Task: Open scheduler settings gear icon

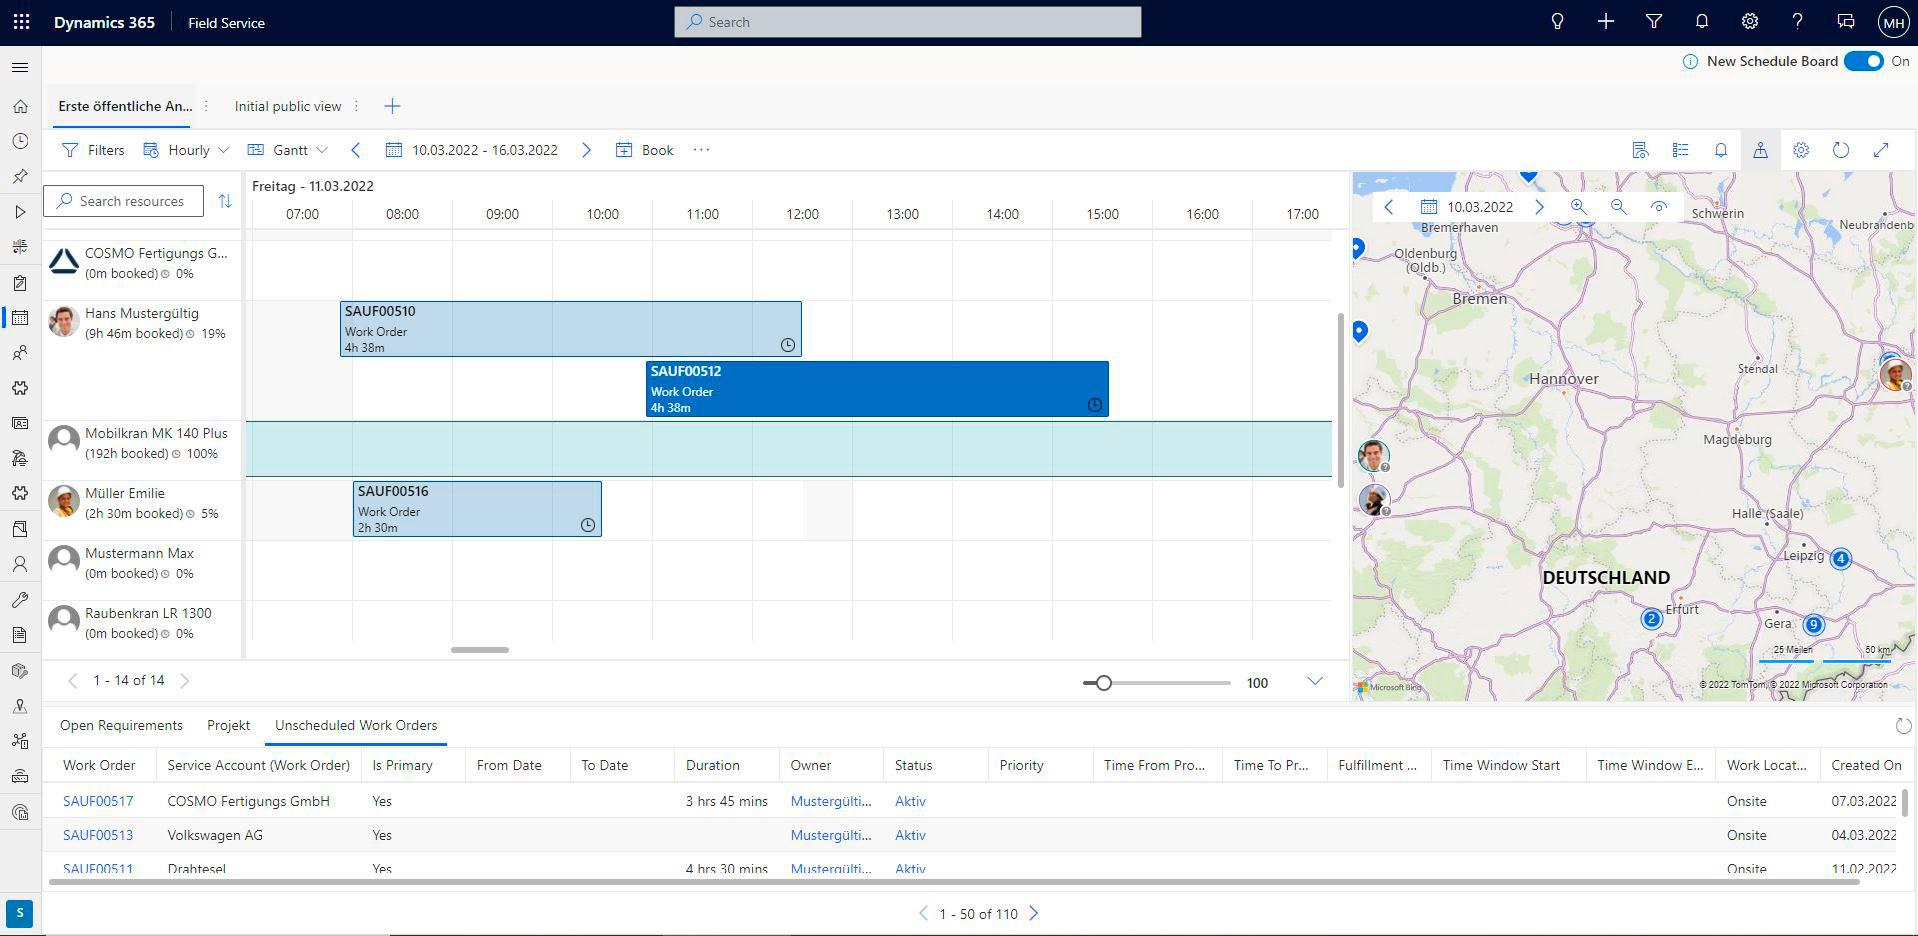Action: coord(1801,150)
